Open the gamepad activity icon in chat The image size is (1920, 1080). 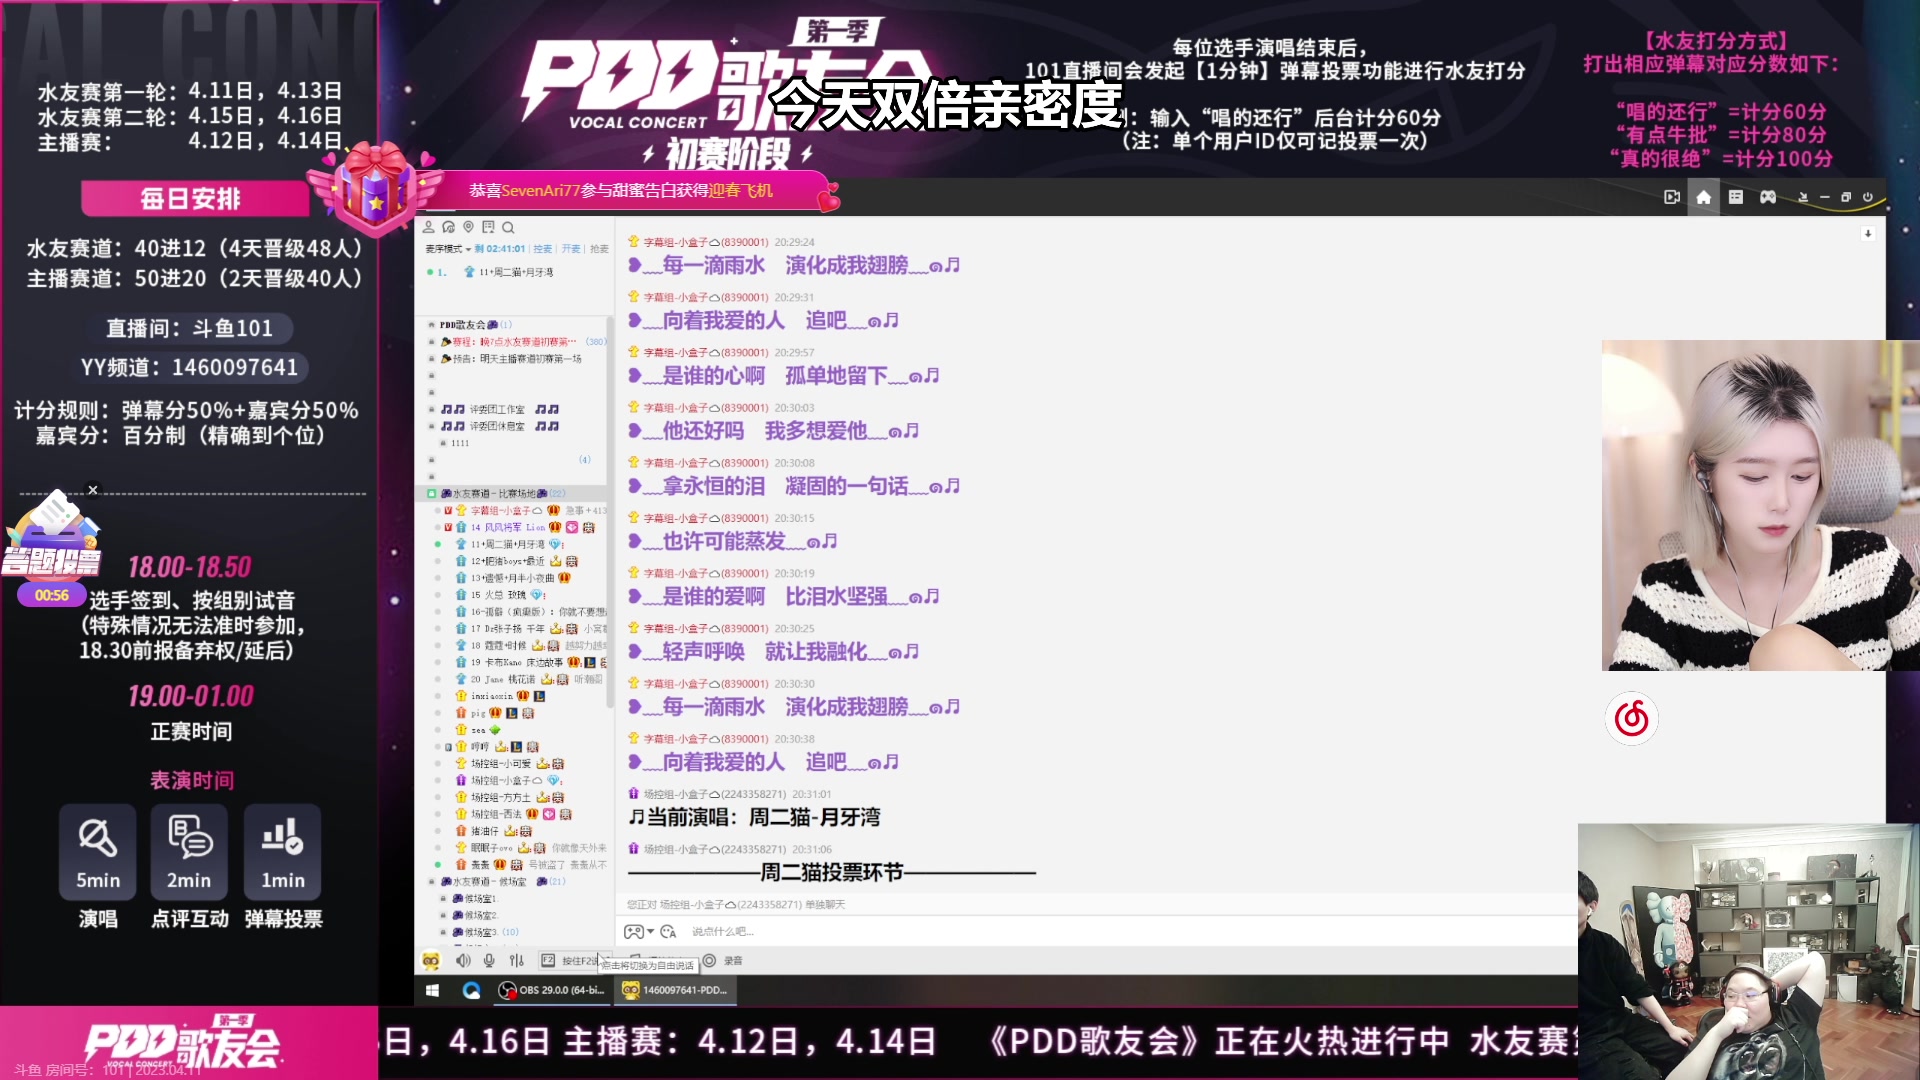click(x=634, y=932)
